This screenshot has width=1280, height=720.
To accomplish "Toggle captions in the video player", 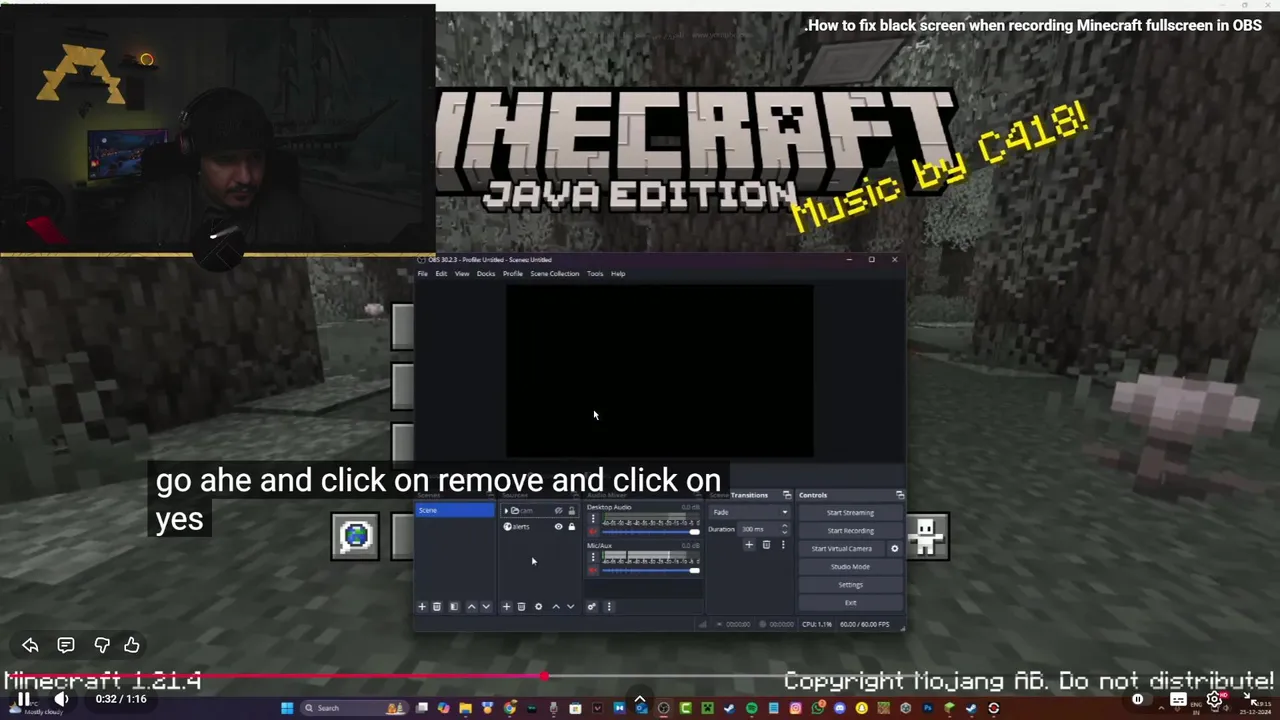I will tap(1178, 700).
